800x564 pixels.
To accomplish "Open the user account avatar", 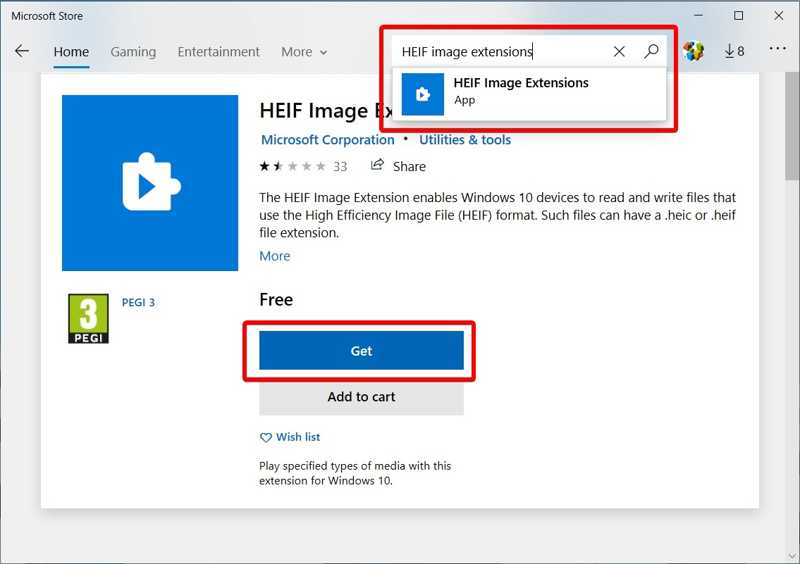I will [x=693, y=51].
